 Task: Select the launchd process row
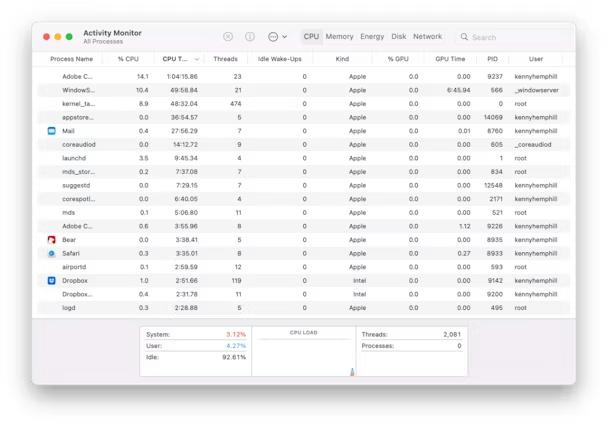[304, 158]
